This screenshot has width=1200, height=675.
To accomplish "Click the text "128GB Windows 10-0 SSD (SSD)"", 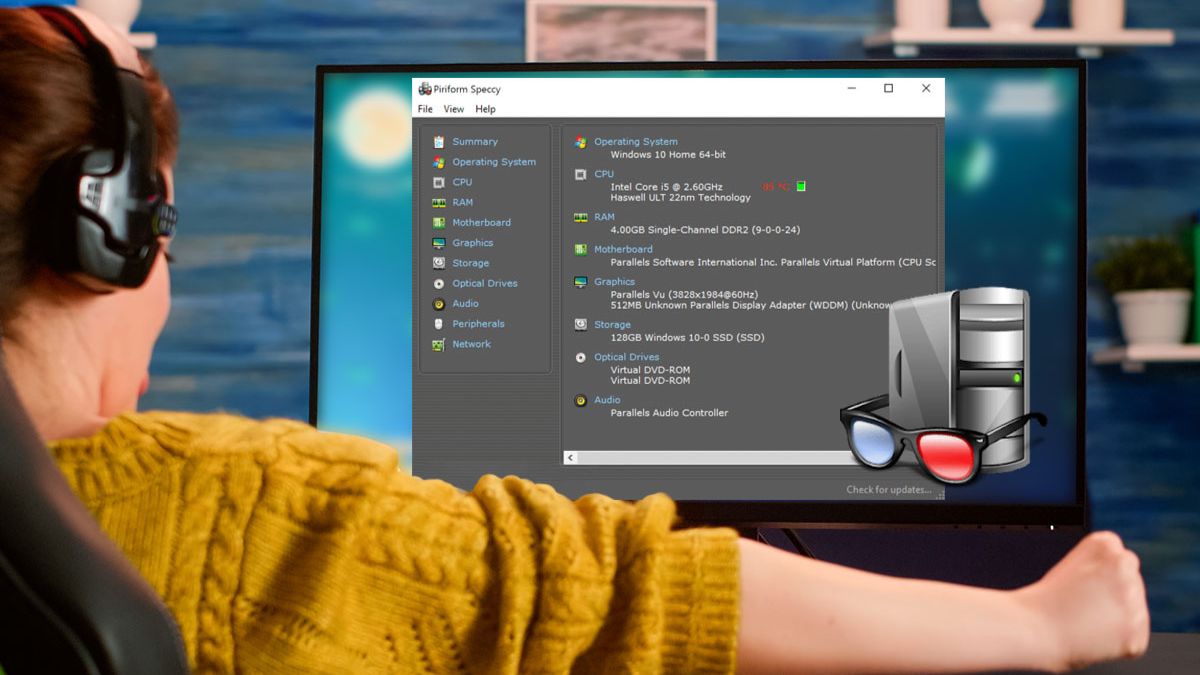I will [687, 337].
